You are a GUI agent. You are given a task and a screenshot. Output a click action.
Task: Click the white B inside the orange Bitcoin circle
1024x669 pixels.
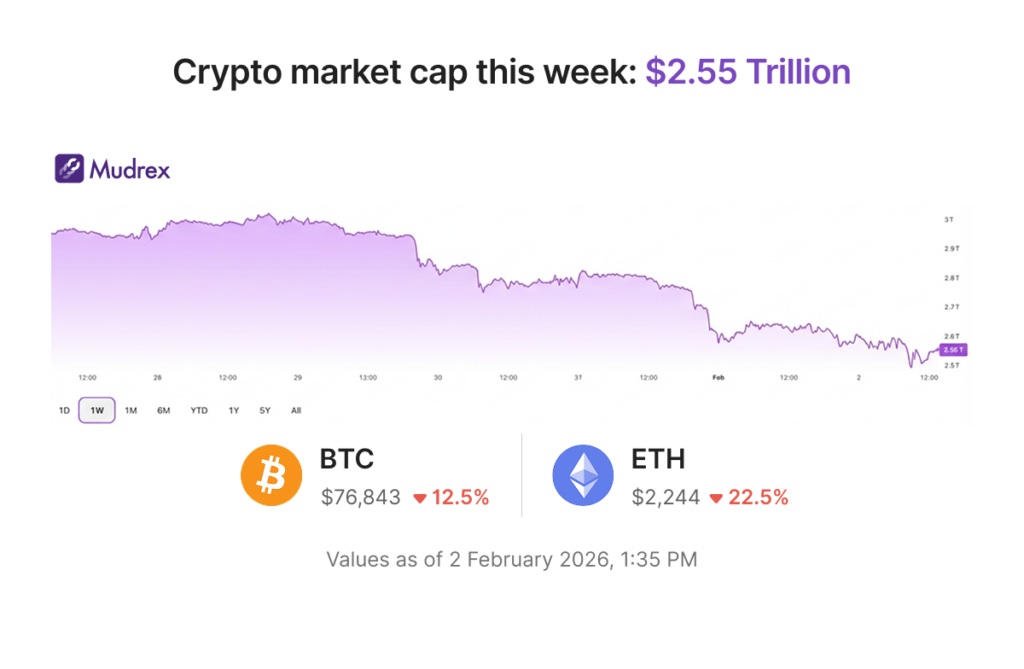tap(270, 475)
